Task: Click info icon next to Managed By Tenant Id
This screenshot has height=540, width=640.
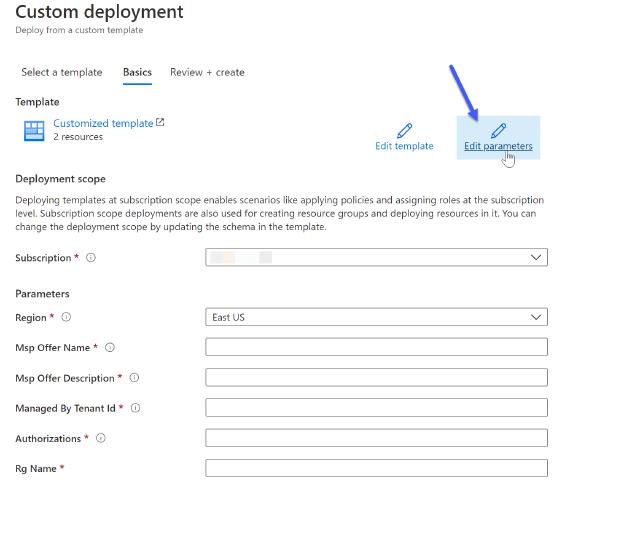Action: coord(135,408)
